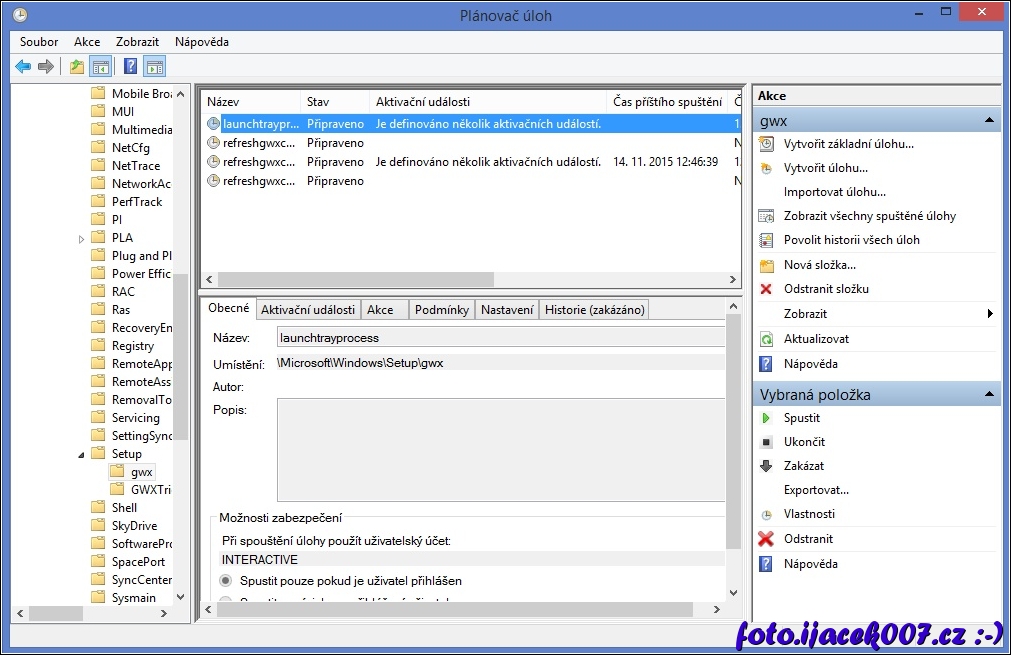The image size is (1011, 655).
Task: Click the Nová složka folder icon
Action: click(766, 265)
